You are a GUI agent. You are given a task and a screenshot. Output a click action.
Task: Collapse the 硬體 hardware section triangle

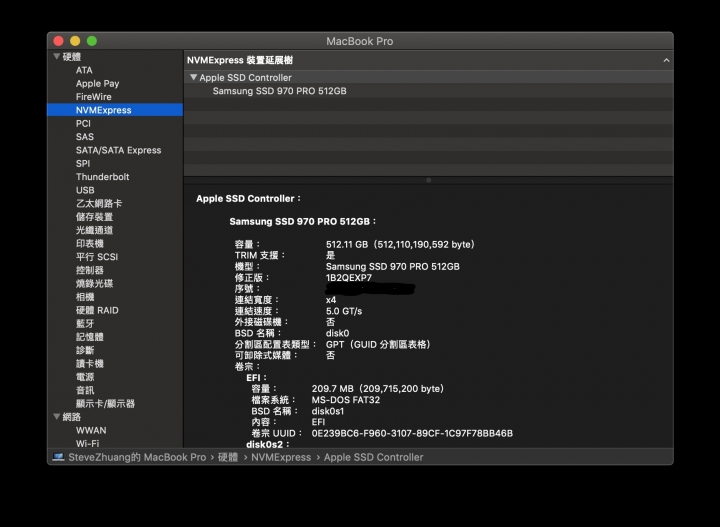pos(56,56)
